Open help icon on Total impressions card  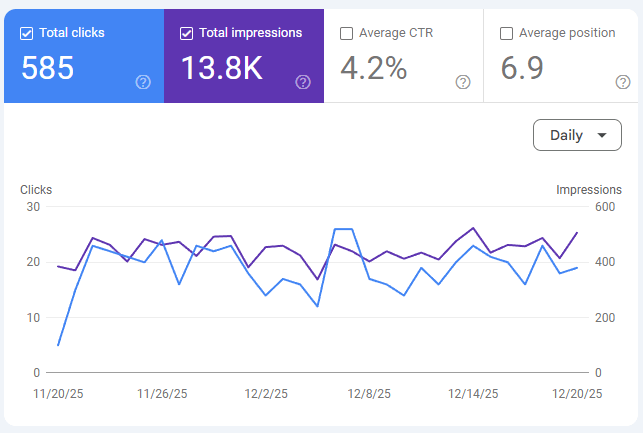point(303,82)
